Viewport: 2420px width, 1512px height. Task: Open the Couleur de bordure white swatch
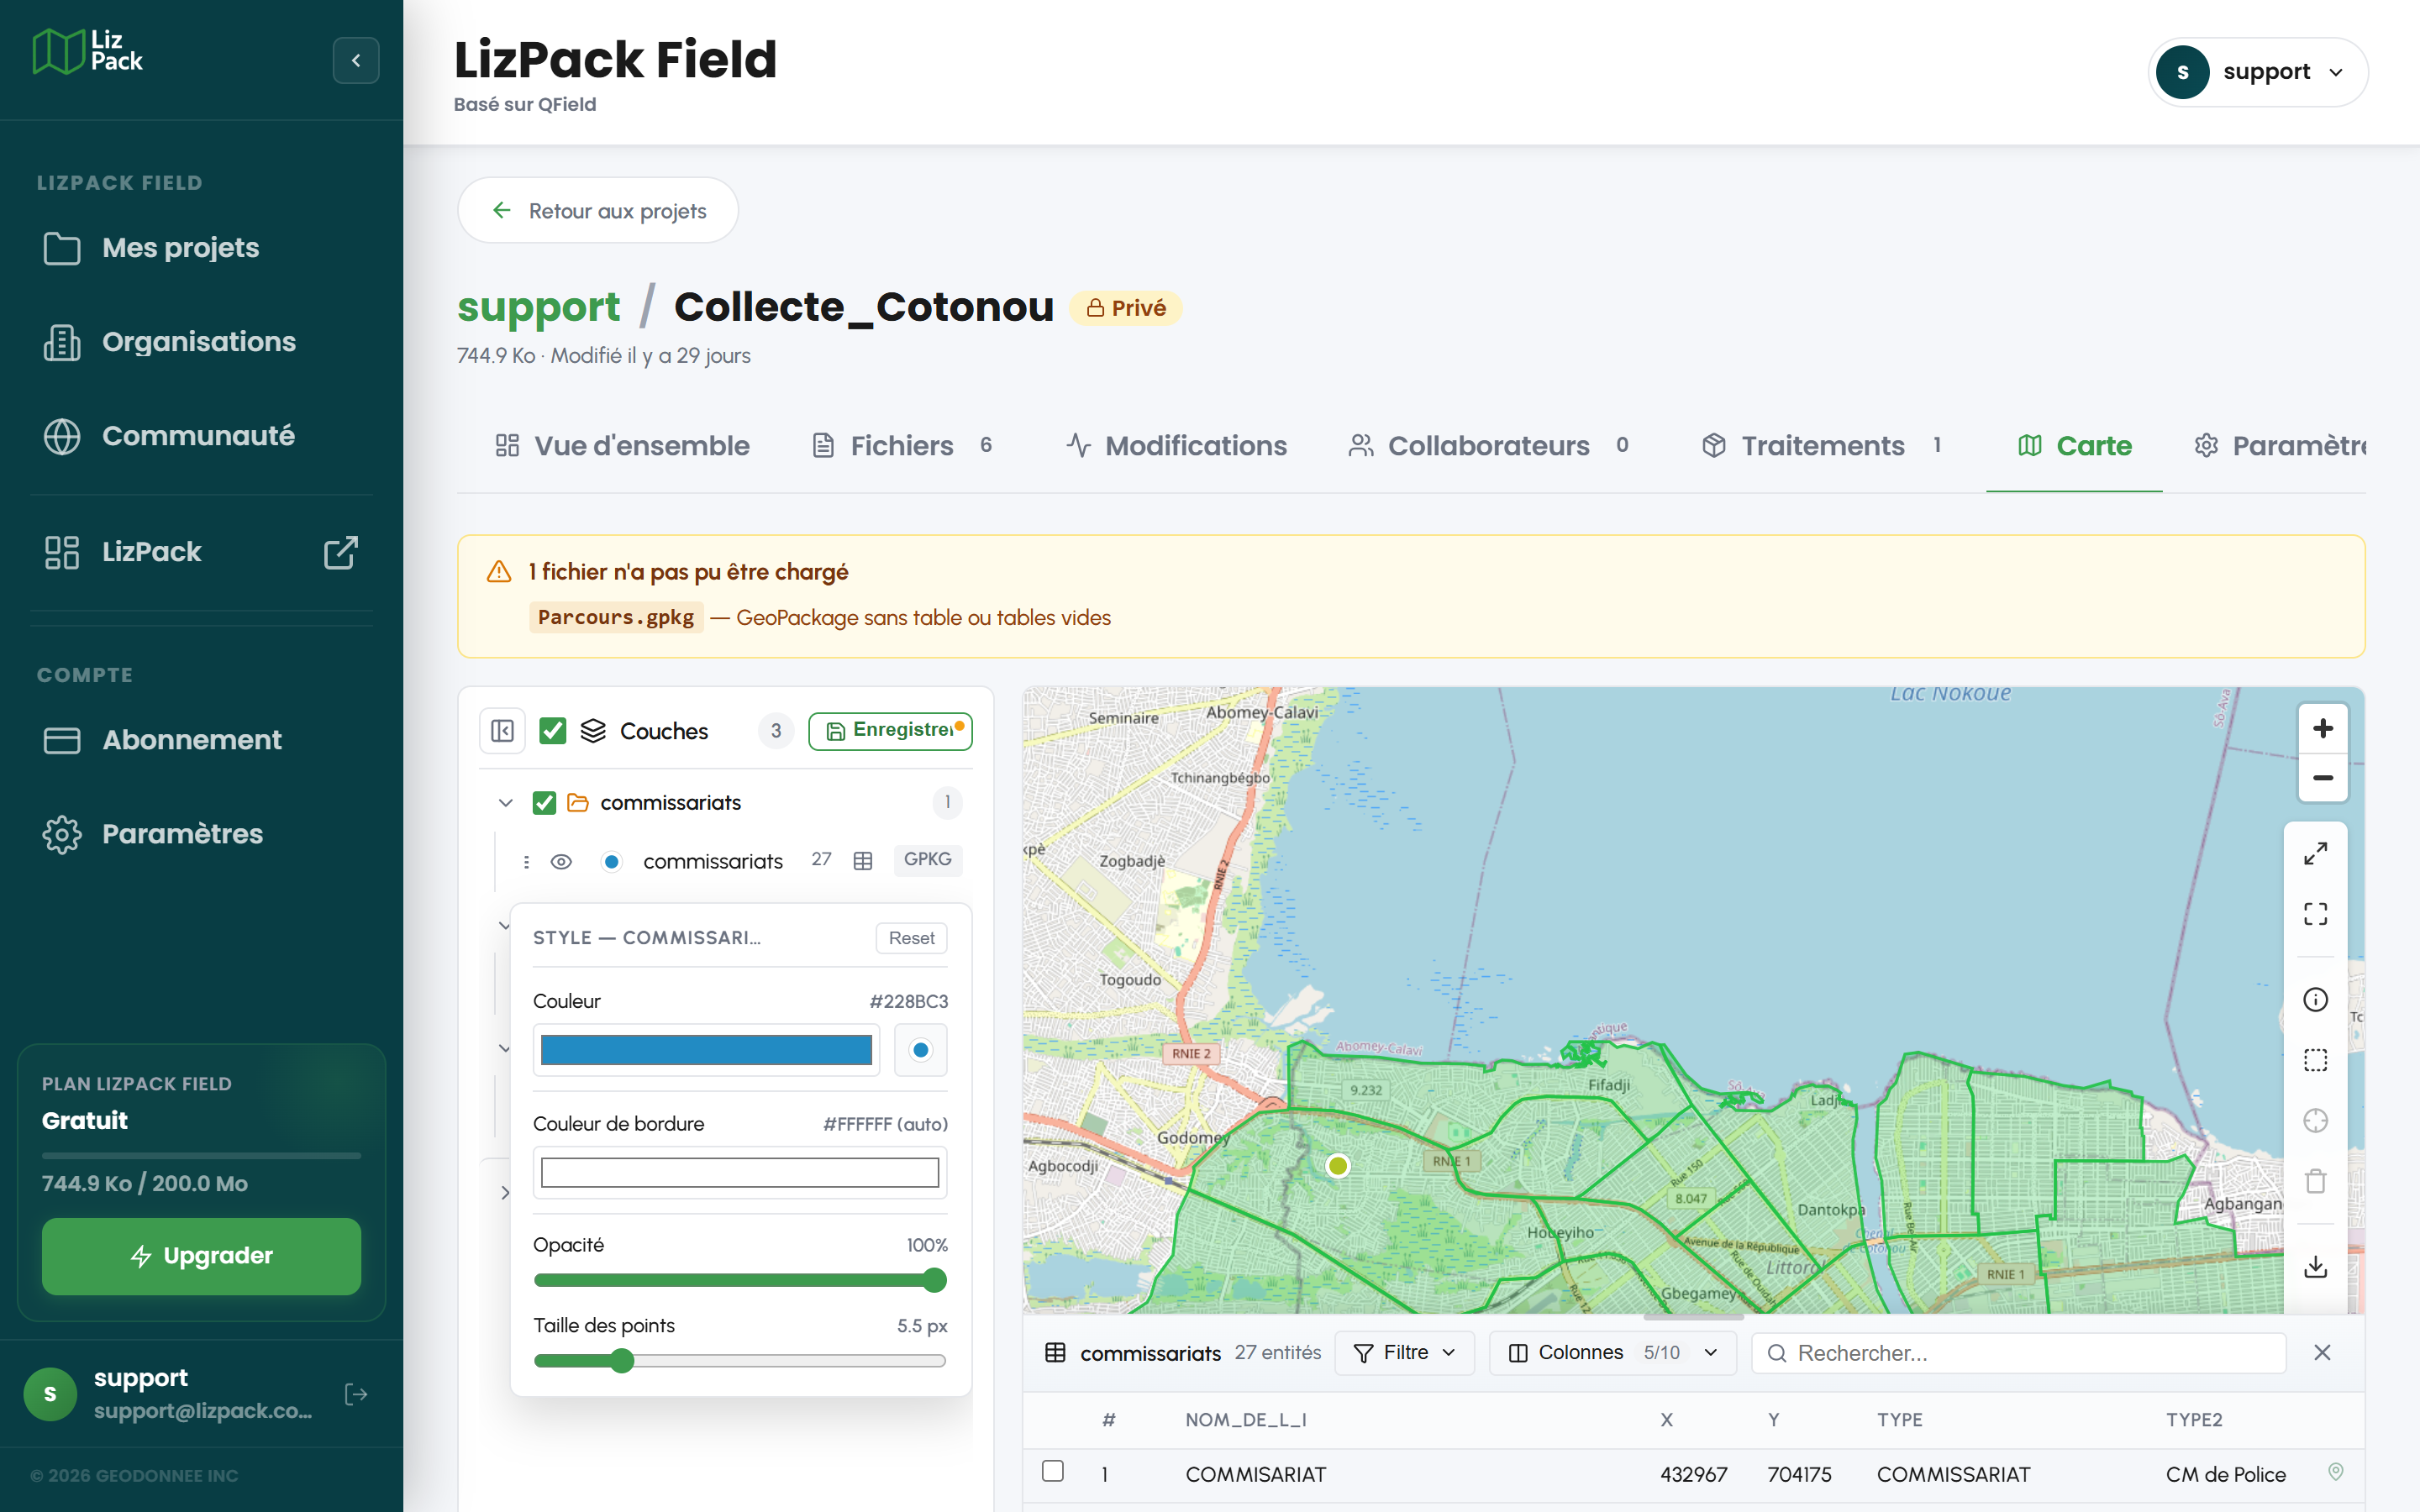click(x=740, y=1172)
